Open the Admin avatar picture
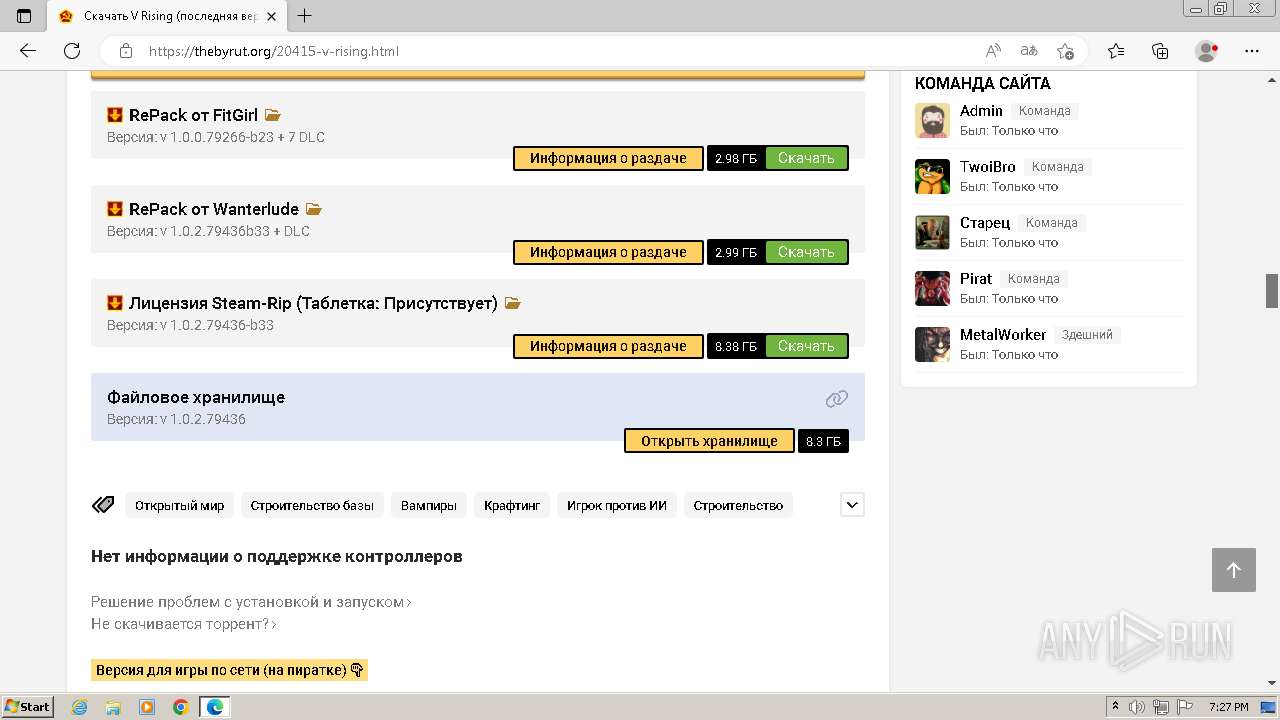Viewport: 1280px width, 720px height. 932,121
